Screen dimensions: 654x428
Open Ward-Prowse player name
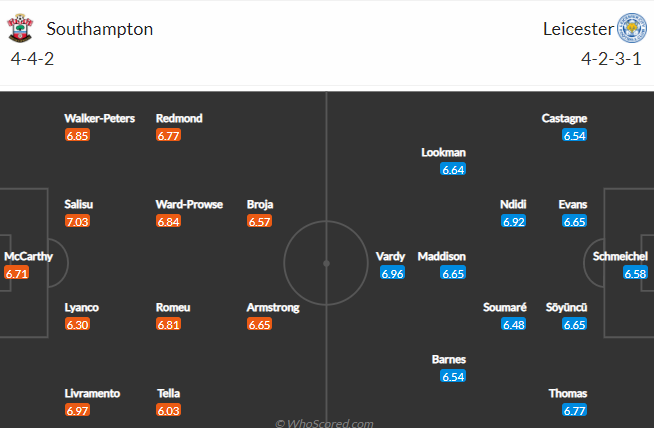point(189,204)
